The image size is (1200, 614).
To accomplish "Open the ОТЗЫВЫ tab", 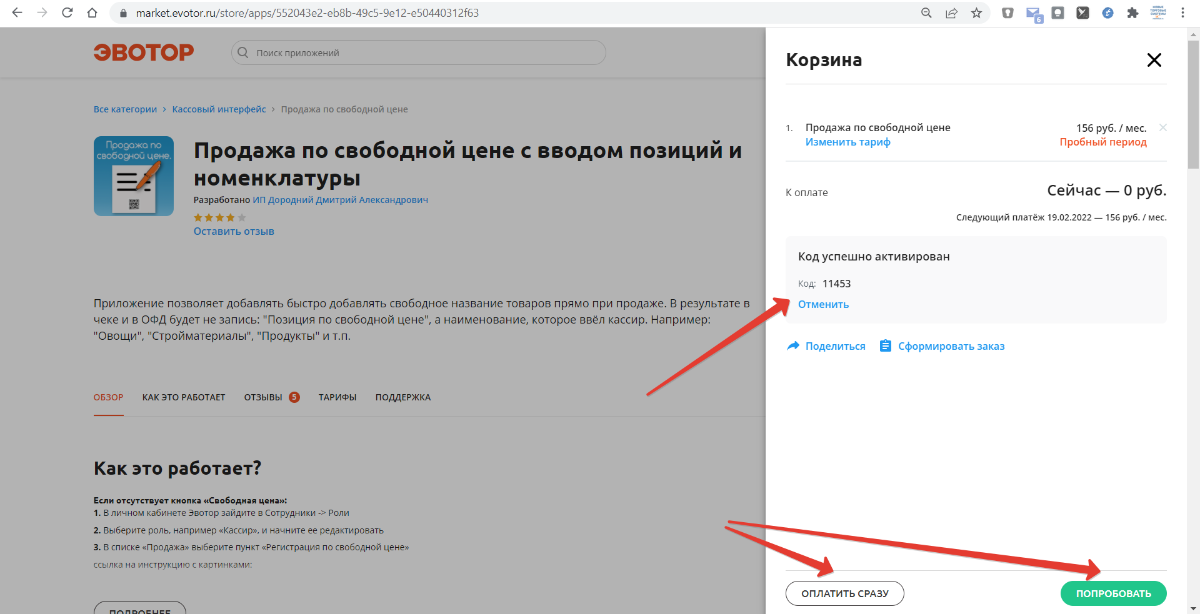I will (x=272, y=397).
